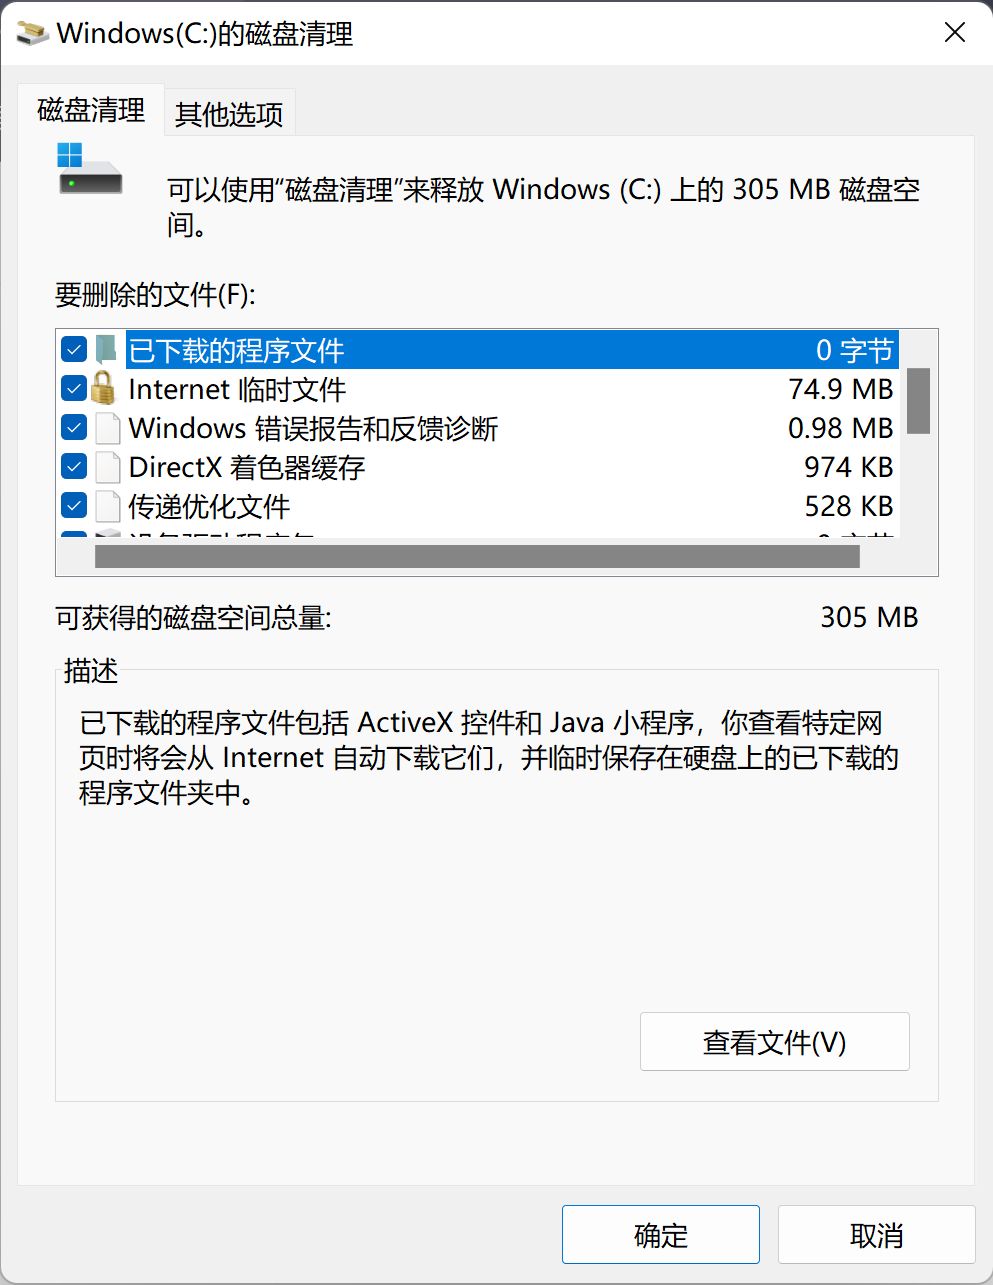Click the file icon for Windows 错误报告和反馈诊断
Image resolution: width=993 pixels, height=1285 pixels.
(x=107, y=428)
